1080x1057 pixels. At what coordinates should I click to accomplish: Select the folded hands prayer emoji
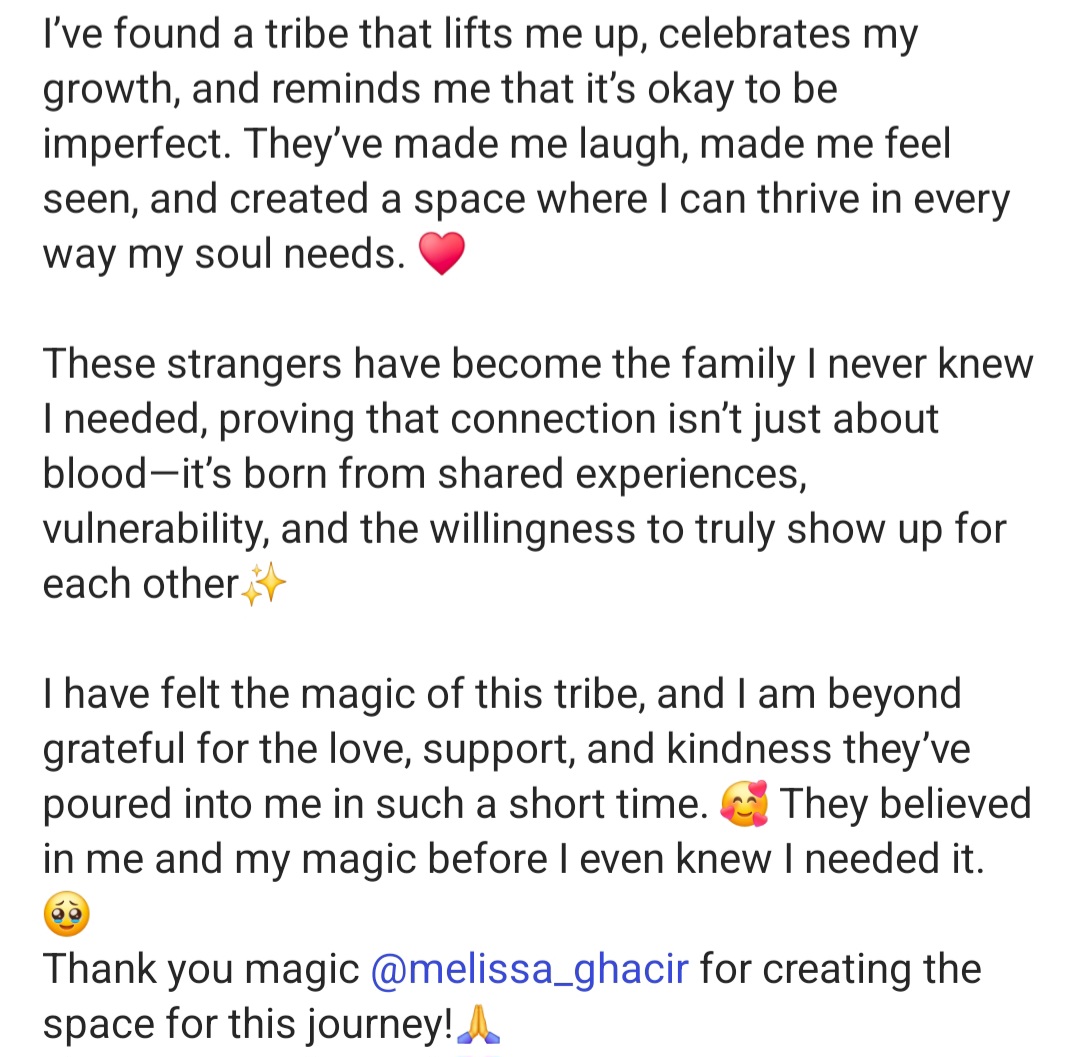(477, 1024)
